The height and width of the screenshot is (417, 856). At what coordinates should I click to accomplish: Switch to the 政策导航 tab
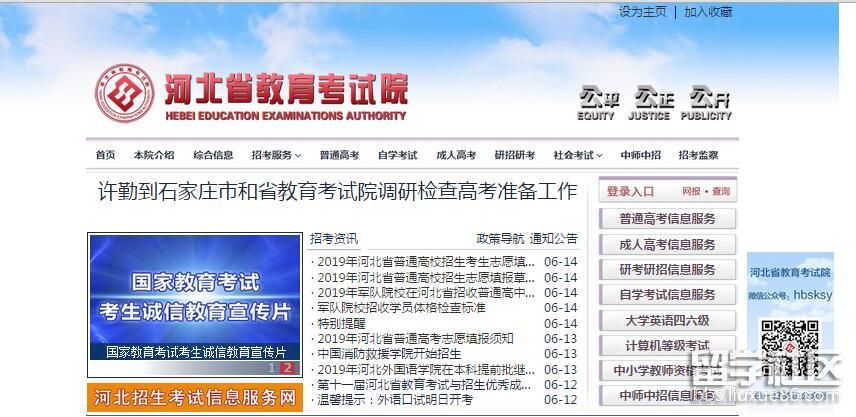(x=500, y=238)
